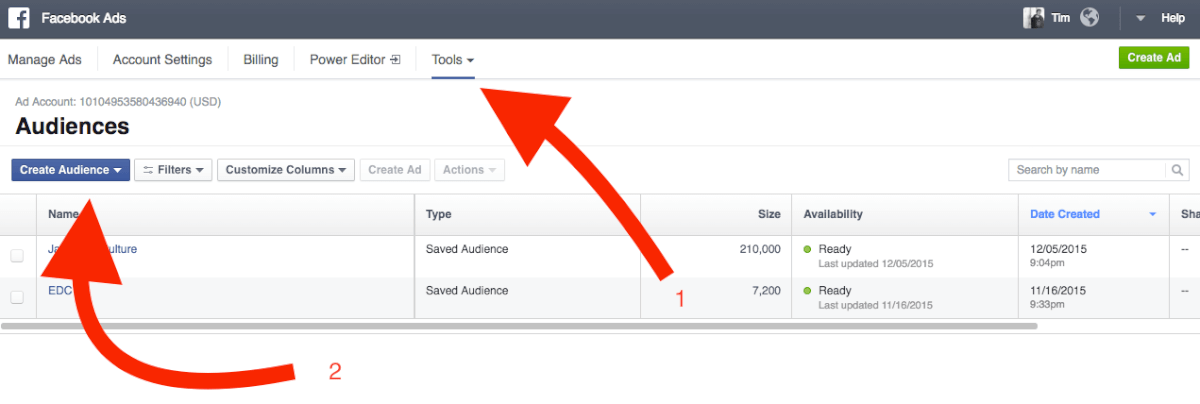
Task: Open the Create Audience dropdown
Action: [x=71, y=170]
